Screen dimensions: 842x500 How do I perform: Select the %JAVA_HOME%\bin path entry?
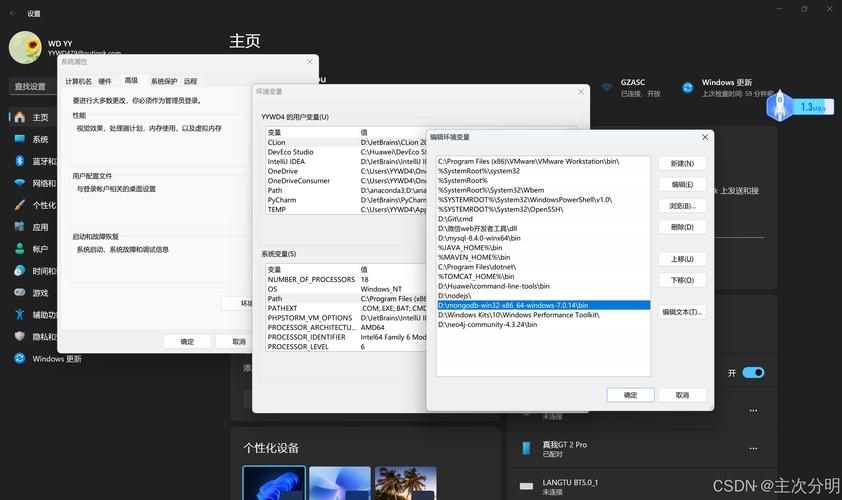[x=543, y=248]
